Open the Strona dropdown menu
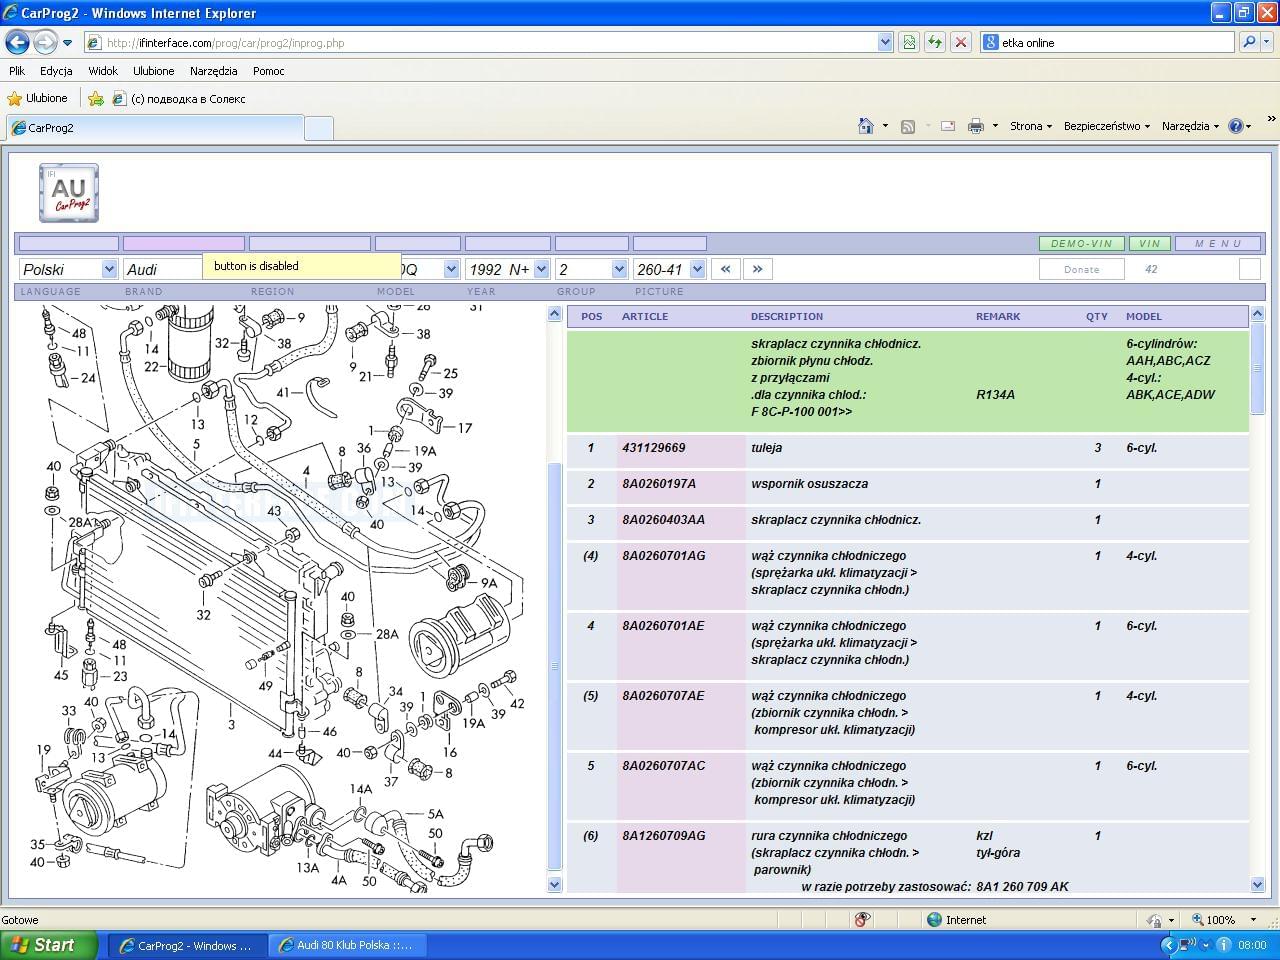Image resolution: width=1280 pixels, height=960 pixels. (x=1031, y=126)
